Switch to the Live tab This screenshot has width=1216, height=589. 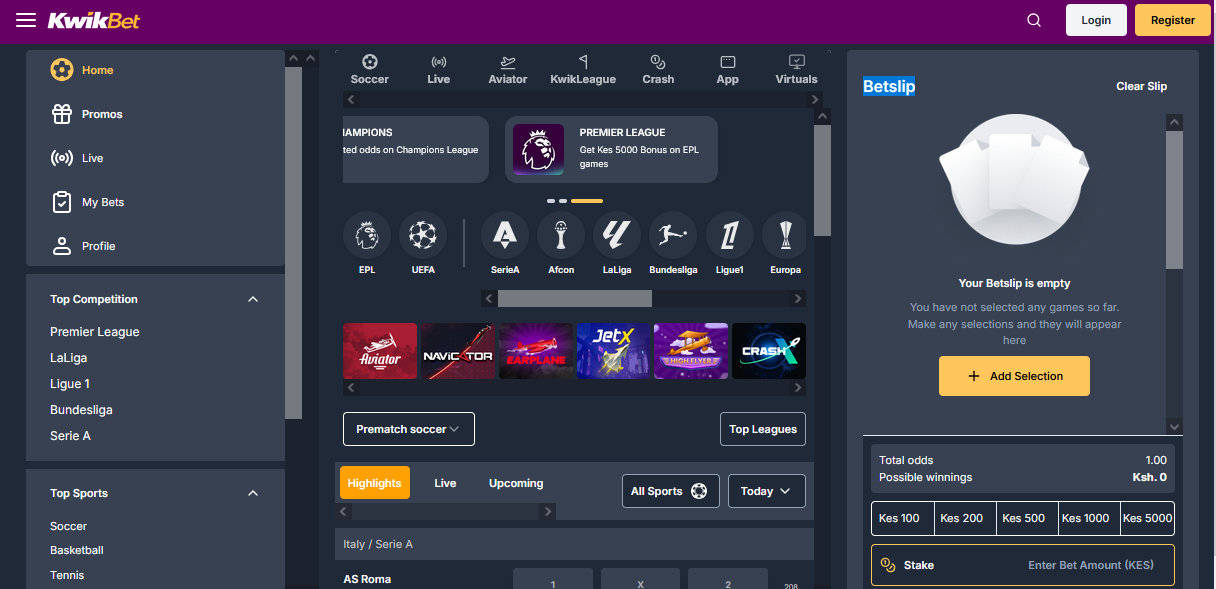[445, 482]
